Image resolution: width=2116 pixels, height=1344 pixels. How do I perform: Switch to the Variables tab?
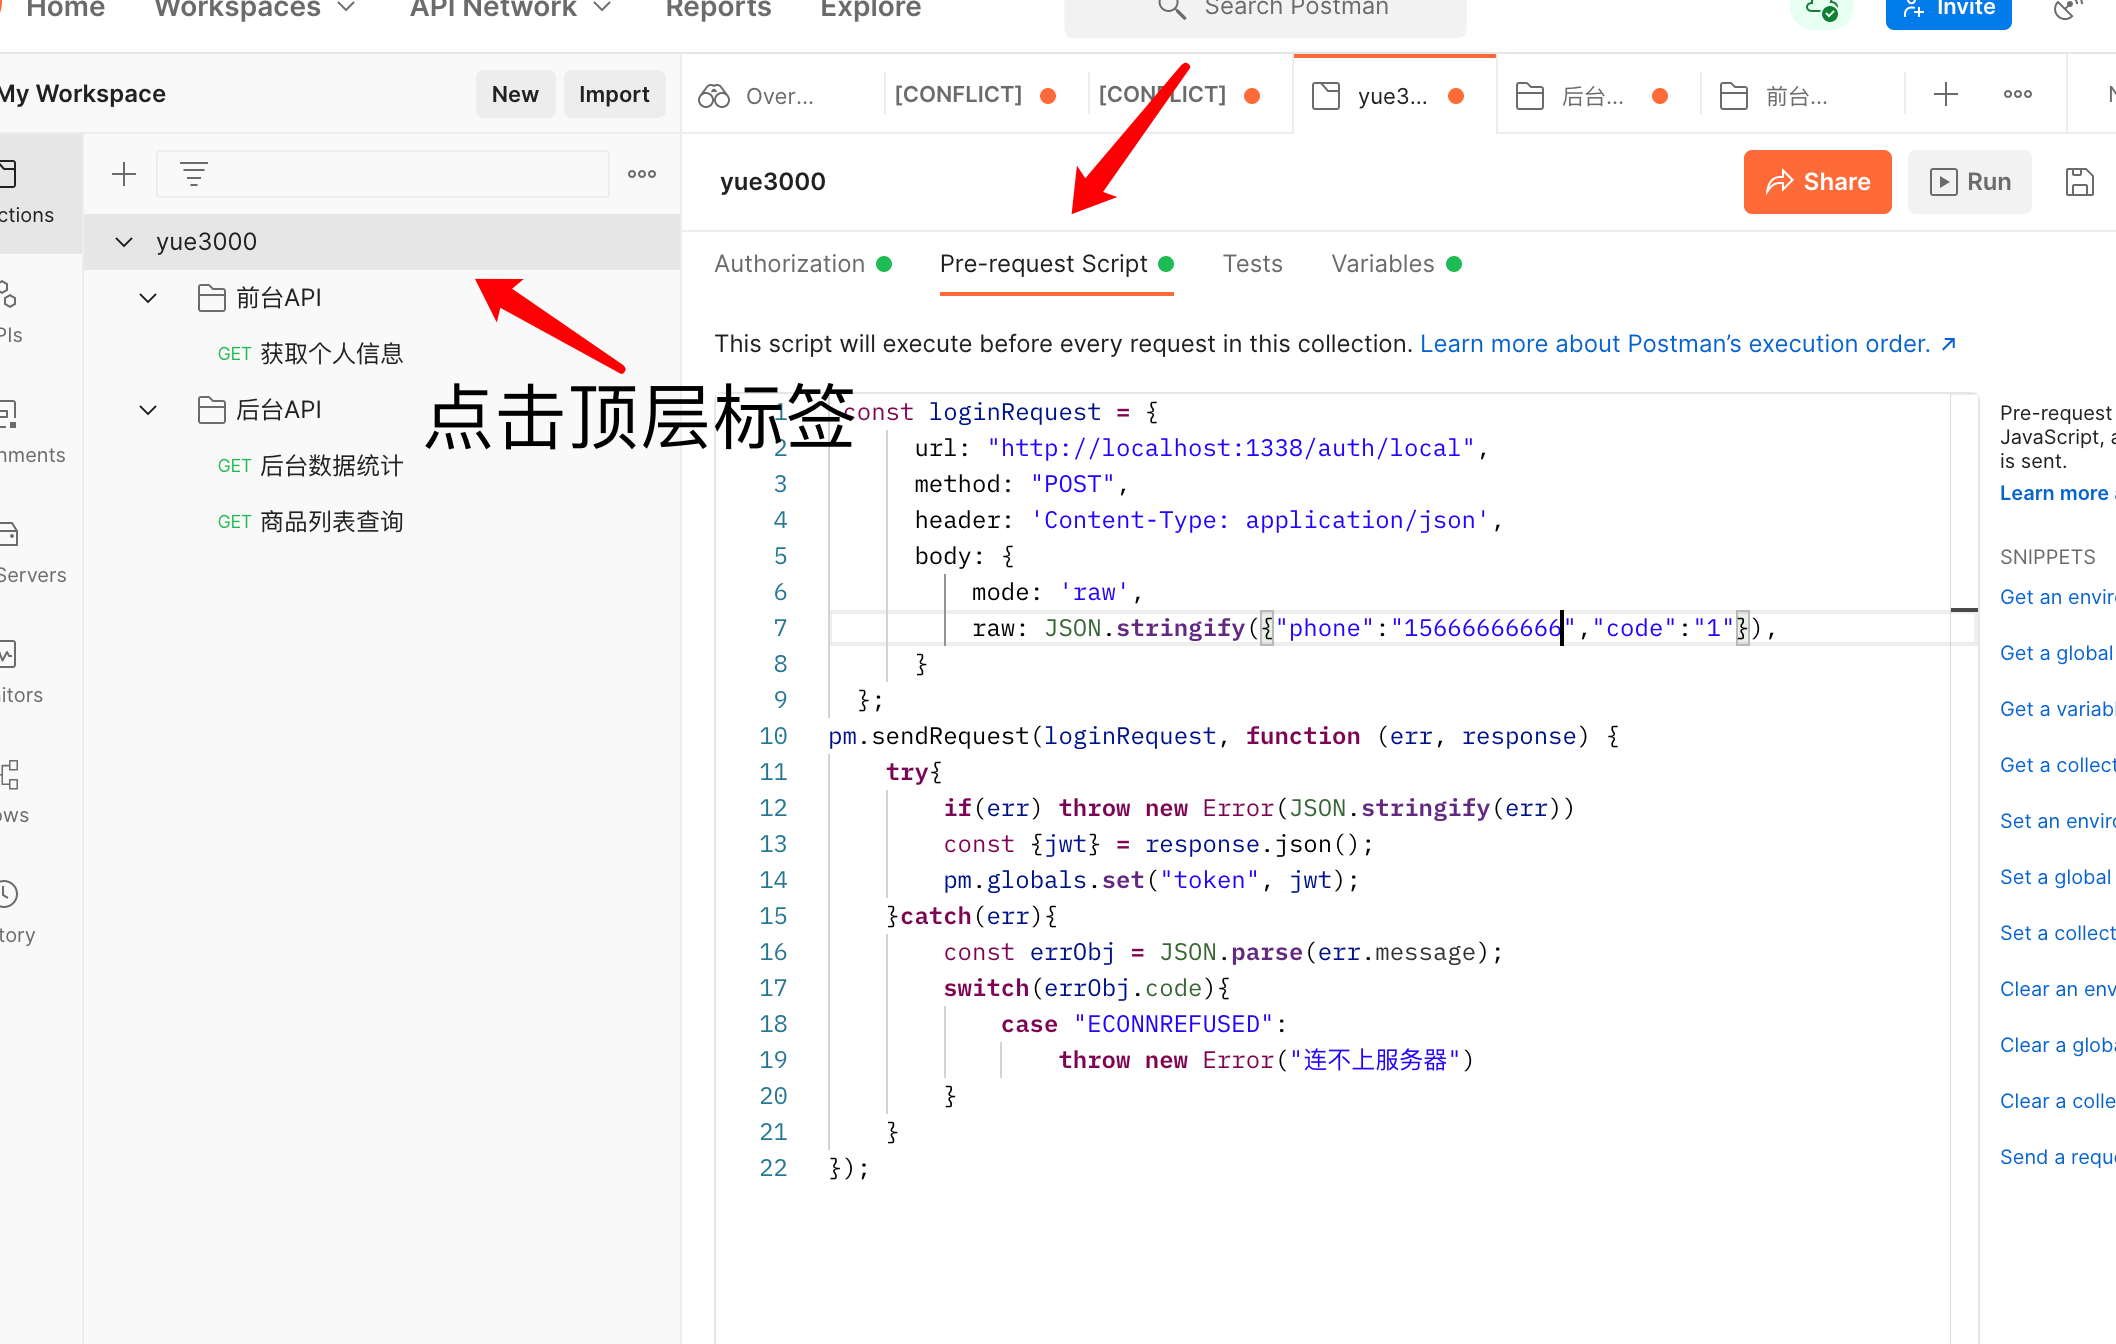click(1383, 264)
